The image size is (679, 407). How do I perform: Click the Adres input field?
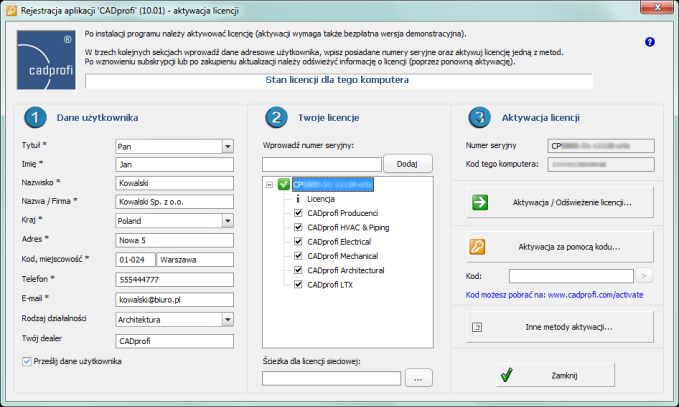pyautogui.click(x=175, y=240)
